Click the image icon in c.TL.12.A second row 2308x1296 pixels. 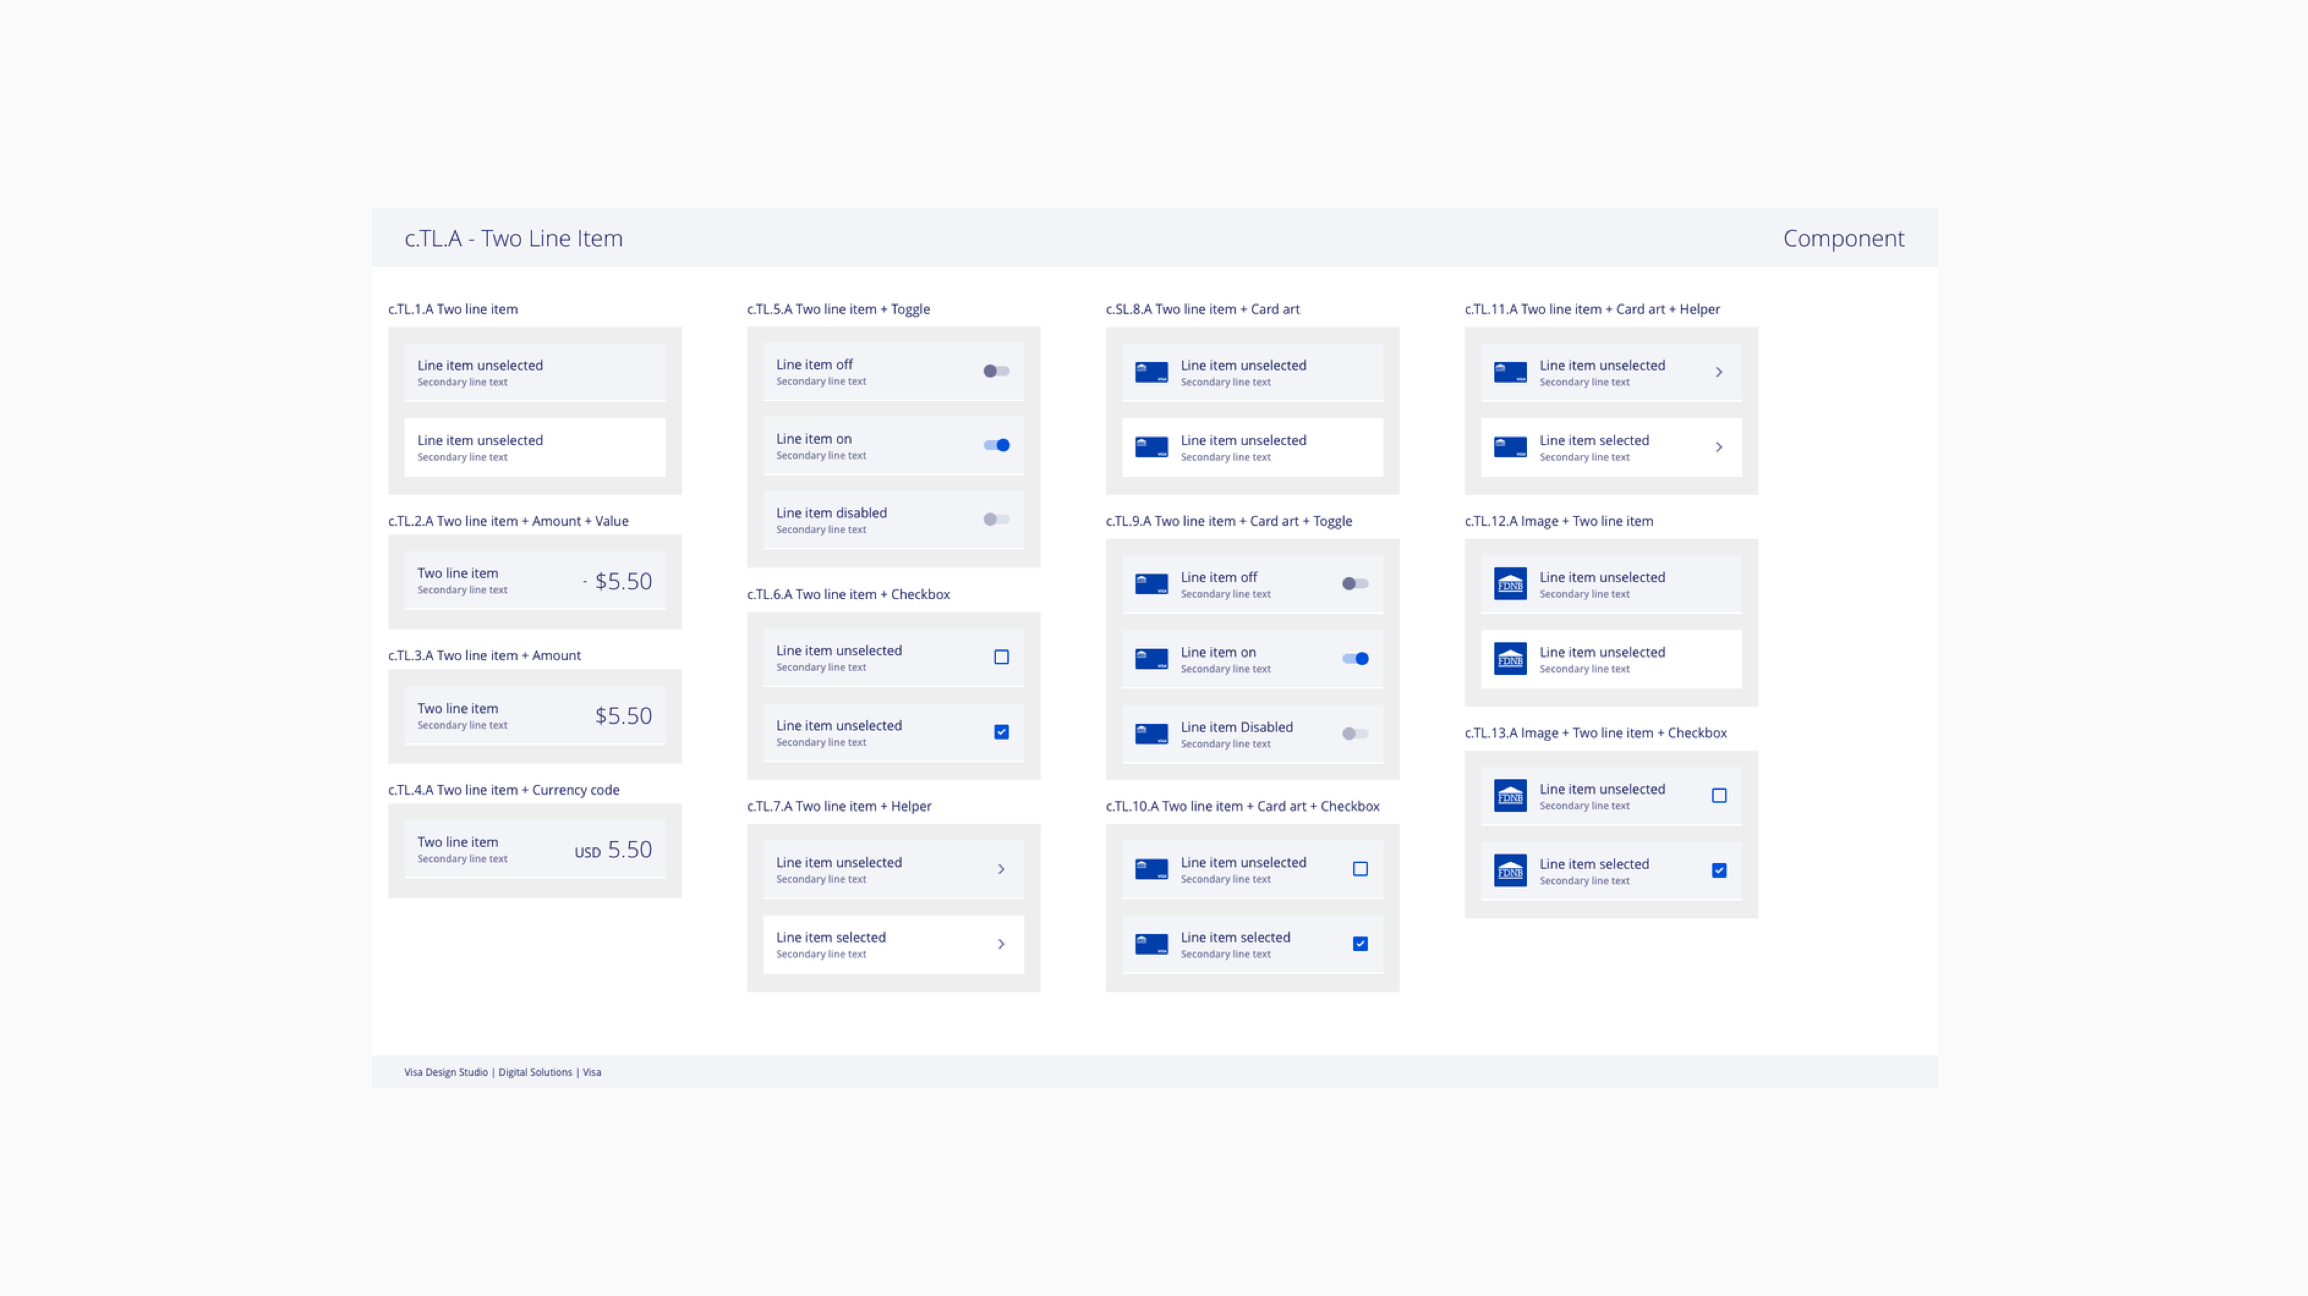(1509, 658)
